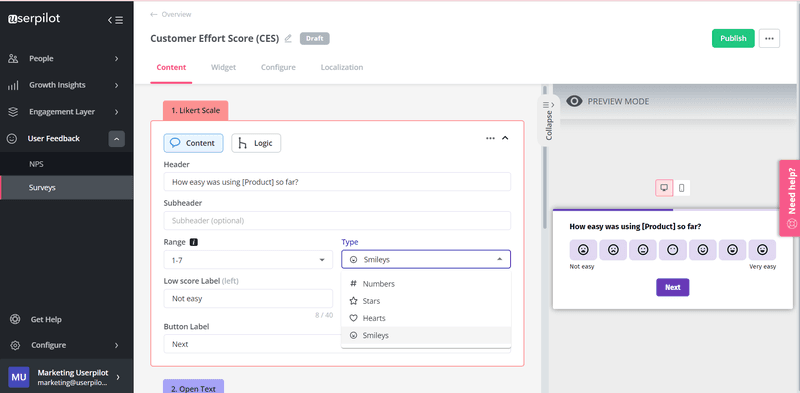Click the fourth smiley in preview
The image size is (800, 393).
(x=672, y=250)
